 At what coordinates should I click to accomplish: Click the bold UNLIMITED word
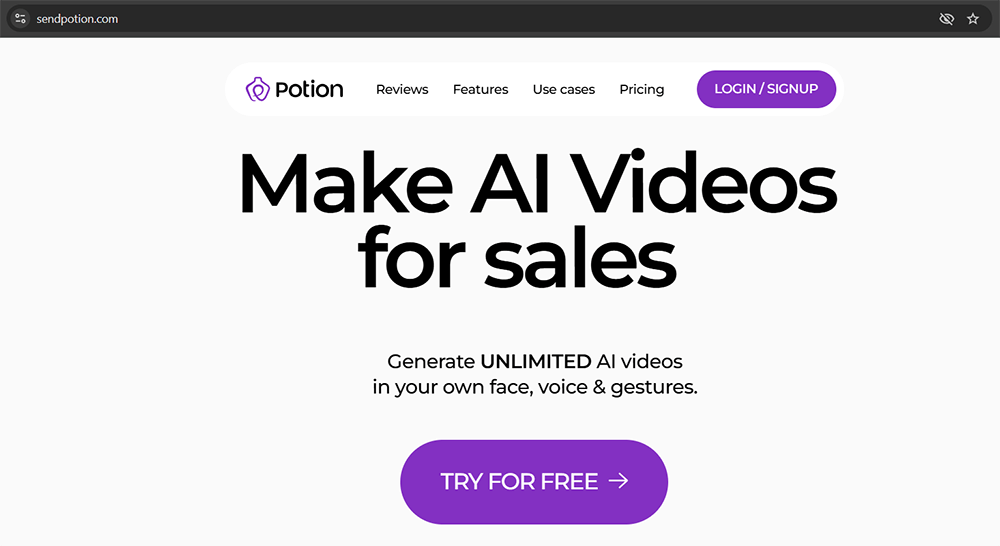(x=536, y=362)
